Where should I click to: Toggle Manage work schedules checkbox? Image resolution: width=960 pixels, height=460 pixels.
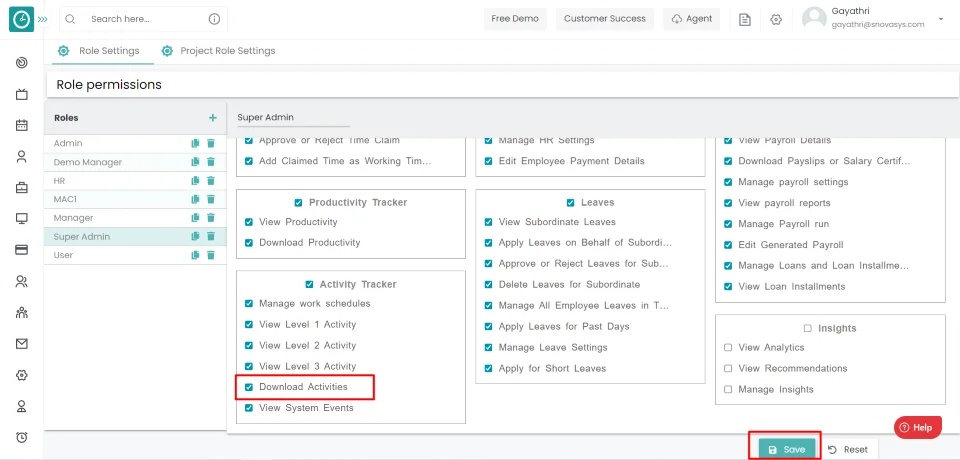click(249, 304)
